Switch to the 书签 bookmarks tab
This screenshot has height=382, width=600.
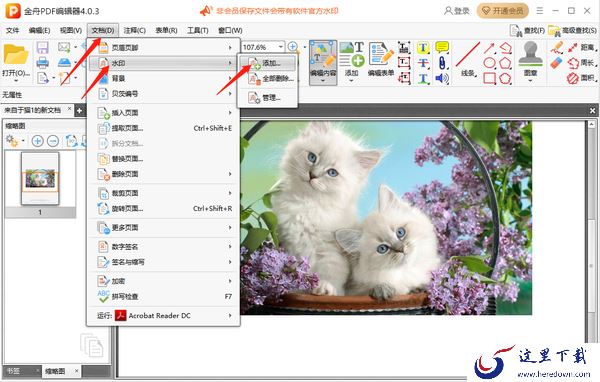pos(14,371)
